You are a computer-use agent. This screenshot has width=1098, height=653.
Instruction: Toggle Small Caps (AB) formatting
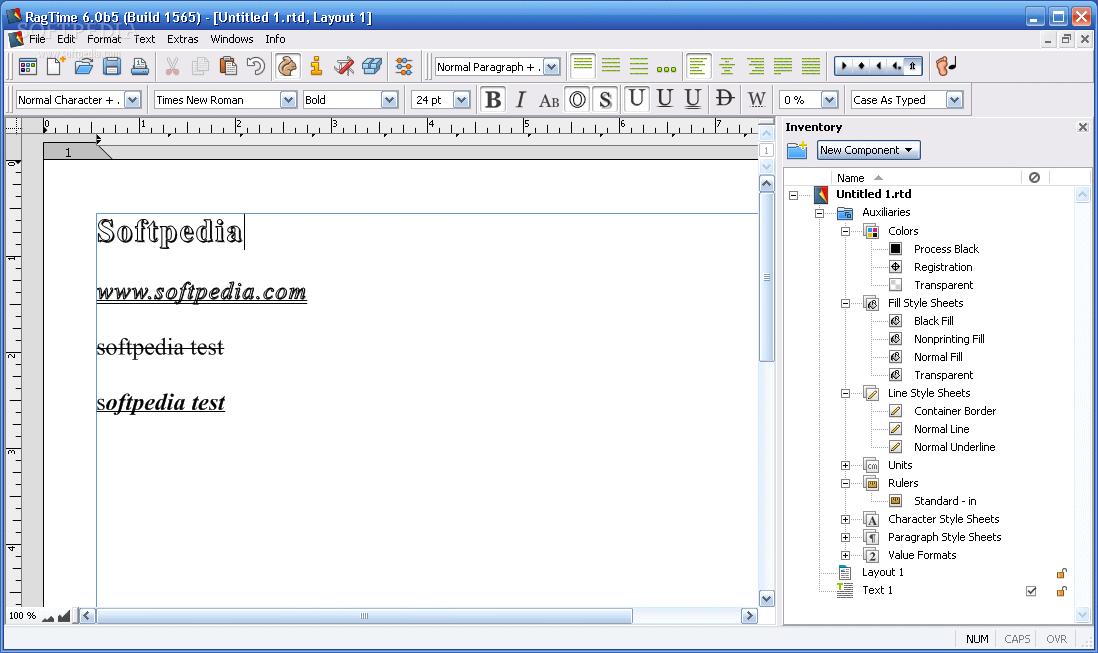coord(549,99)
